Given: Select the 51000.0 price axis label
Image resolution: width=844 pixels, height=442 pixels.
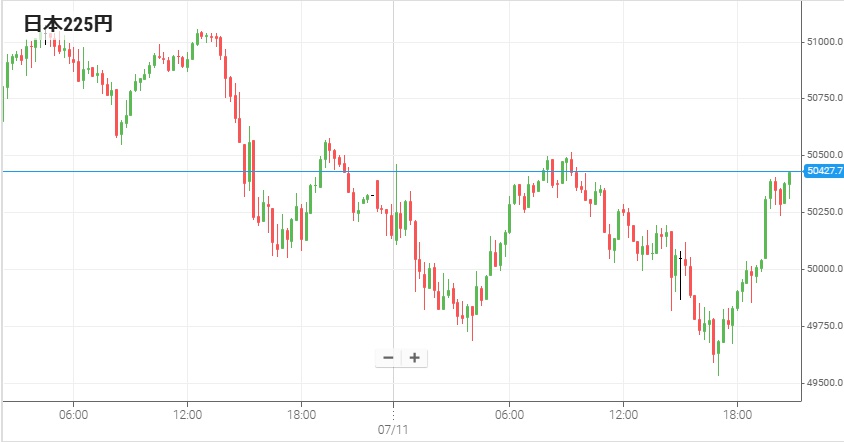Looking at the screenshot, I should (x=824, y=41).
